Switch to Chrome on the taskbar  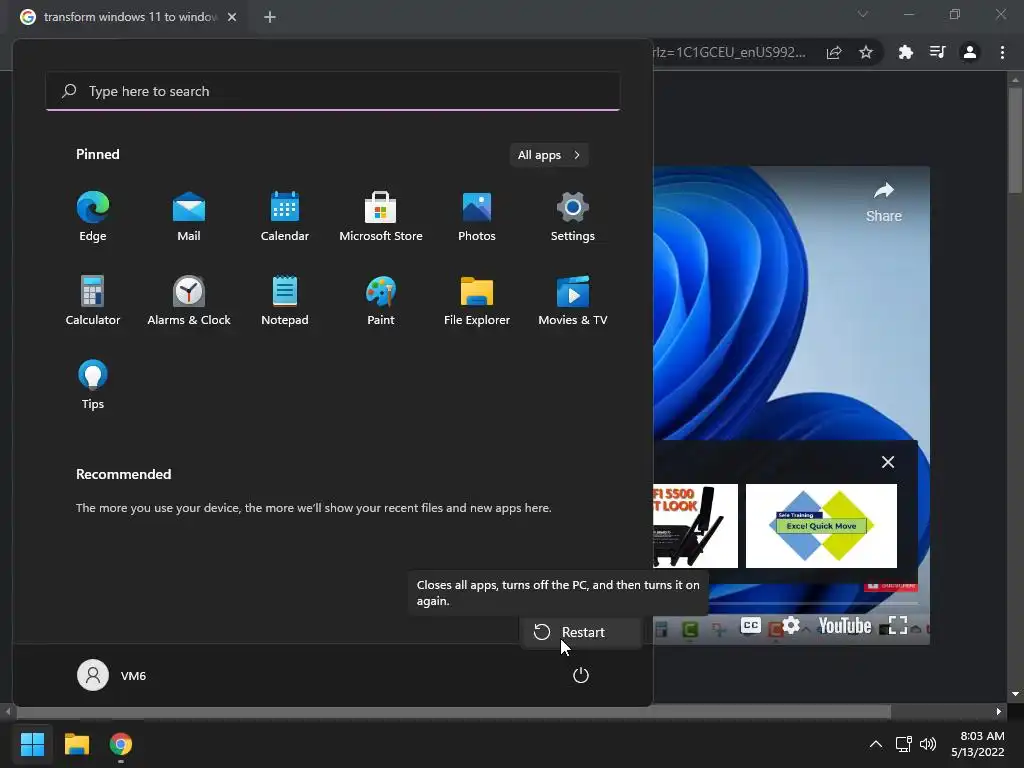(x=121, y=744)
